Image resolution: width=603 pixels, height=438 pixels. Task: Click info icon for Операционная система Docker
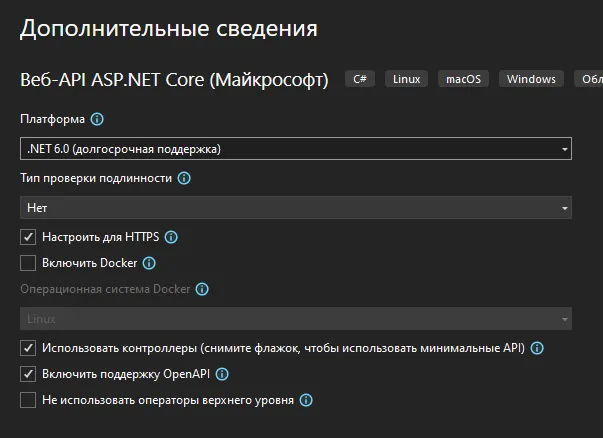(x=202, y=289)
